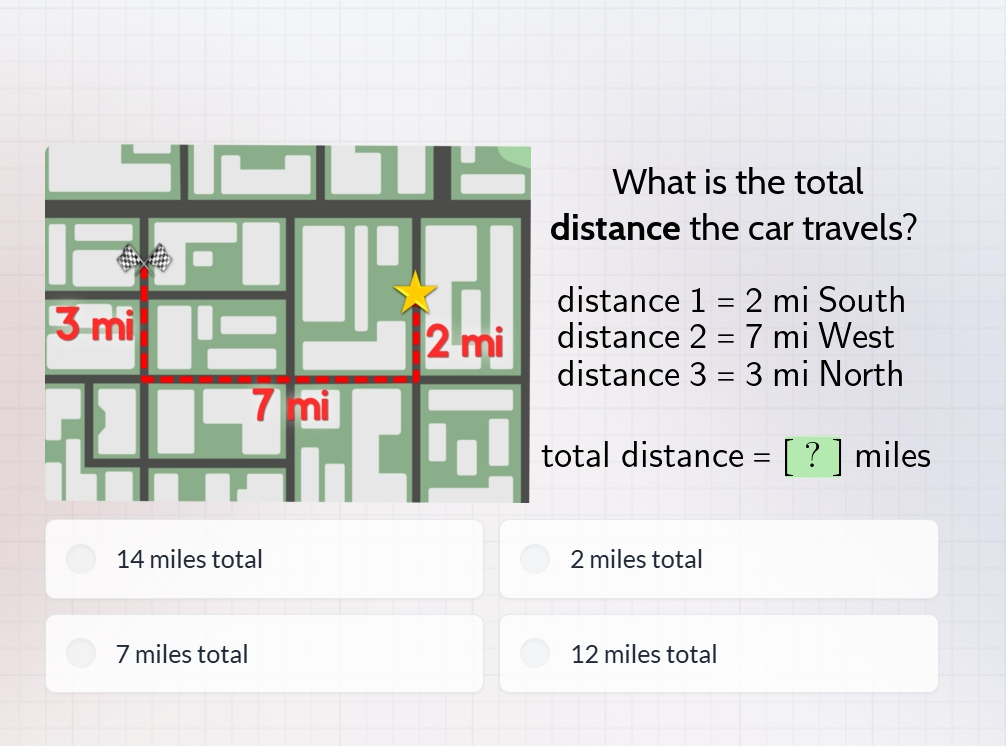Click the "2 mi" label on the map

point(464,344)
